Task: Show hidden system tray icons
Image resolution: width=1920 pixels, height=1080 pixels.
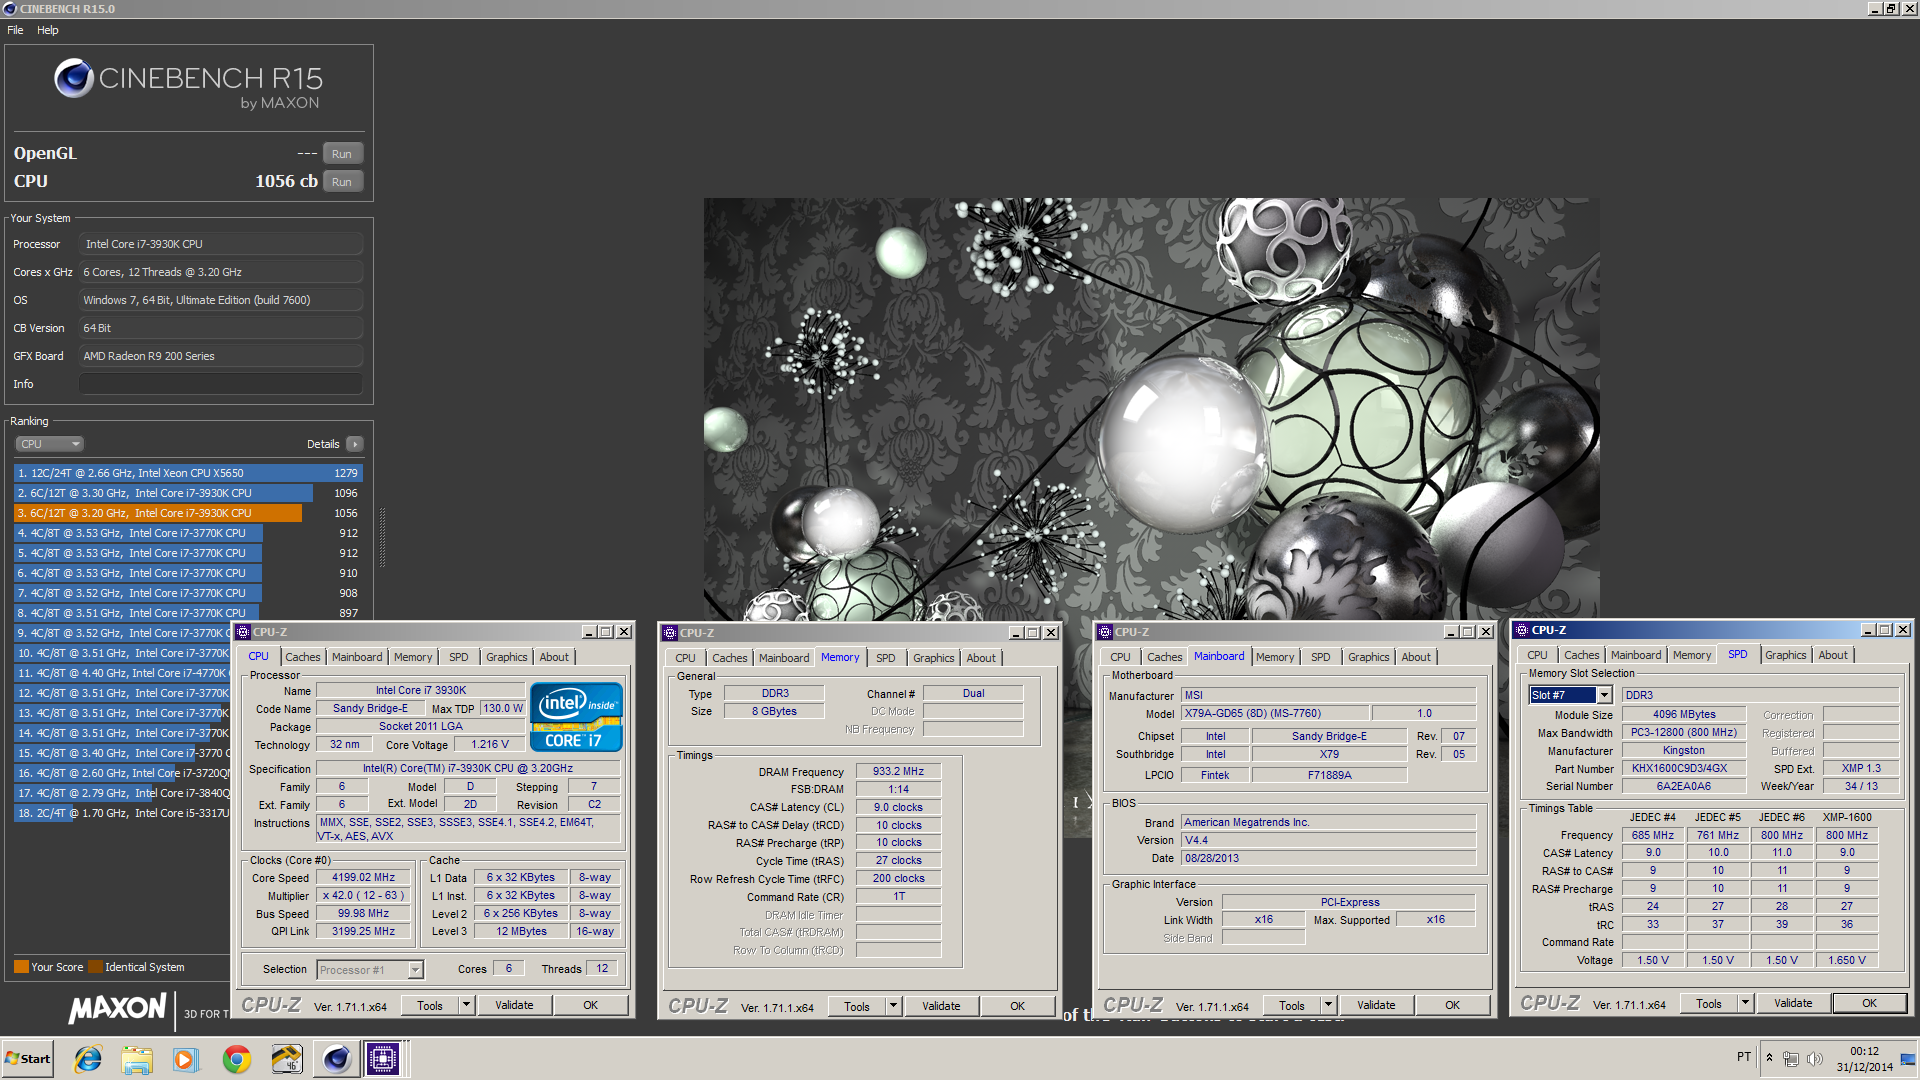Action: coord(1769,1058)
